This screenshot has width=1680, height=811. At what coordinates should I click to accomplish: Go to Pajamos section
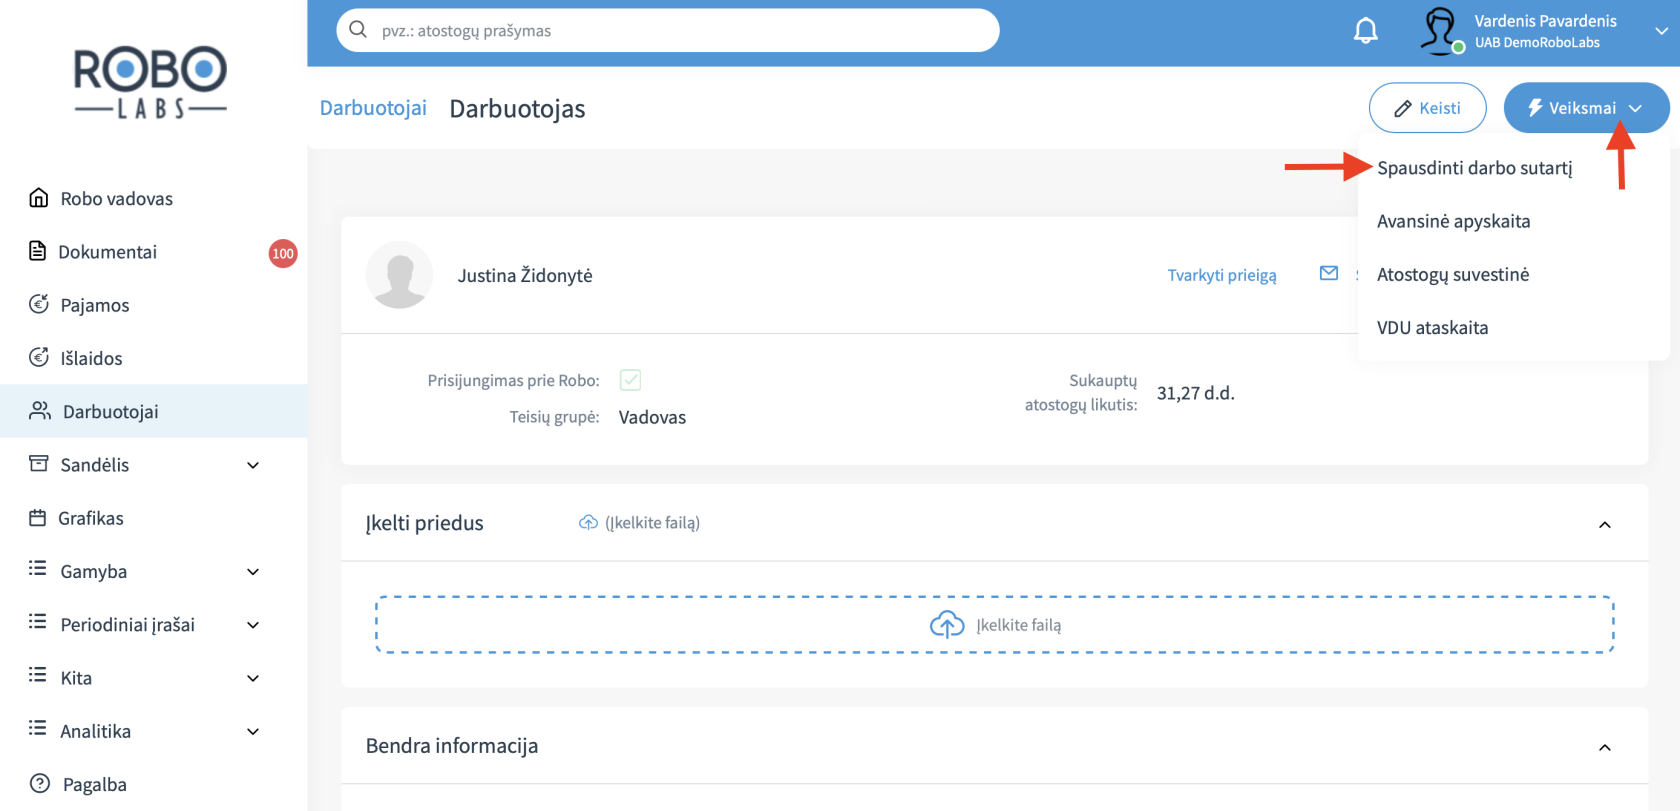click(95, 305)
